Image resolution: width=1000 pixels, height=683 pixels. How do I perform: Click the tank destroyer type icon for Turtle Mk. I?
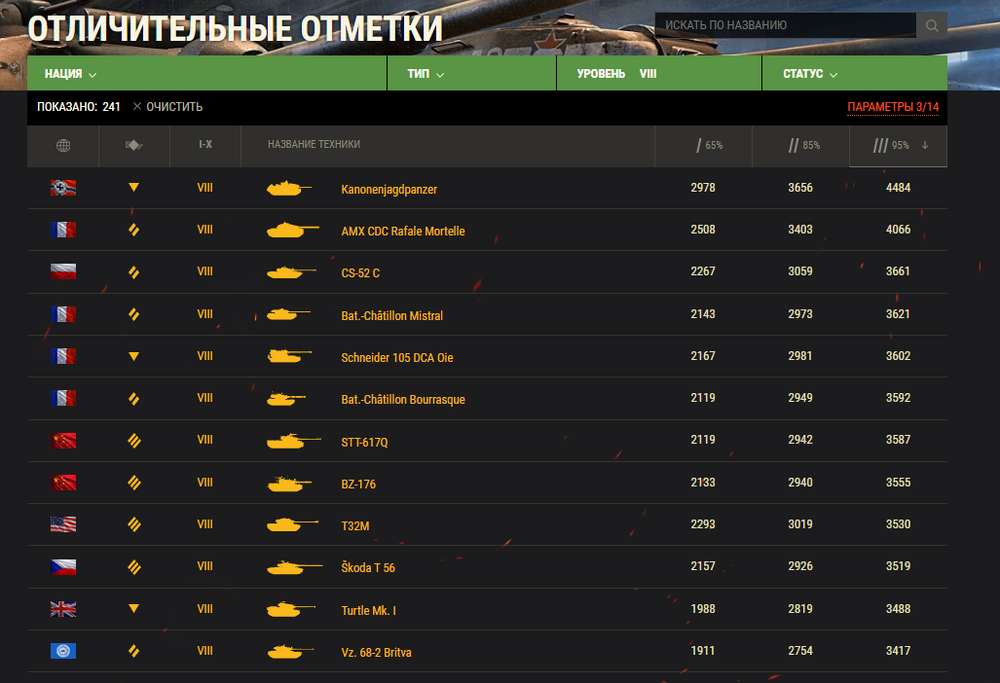(x=133, y=608)
